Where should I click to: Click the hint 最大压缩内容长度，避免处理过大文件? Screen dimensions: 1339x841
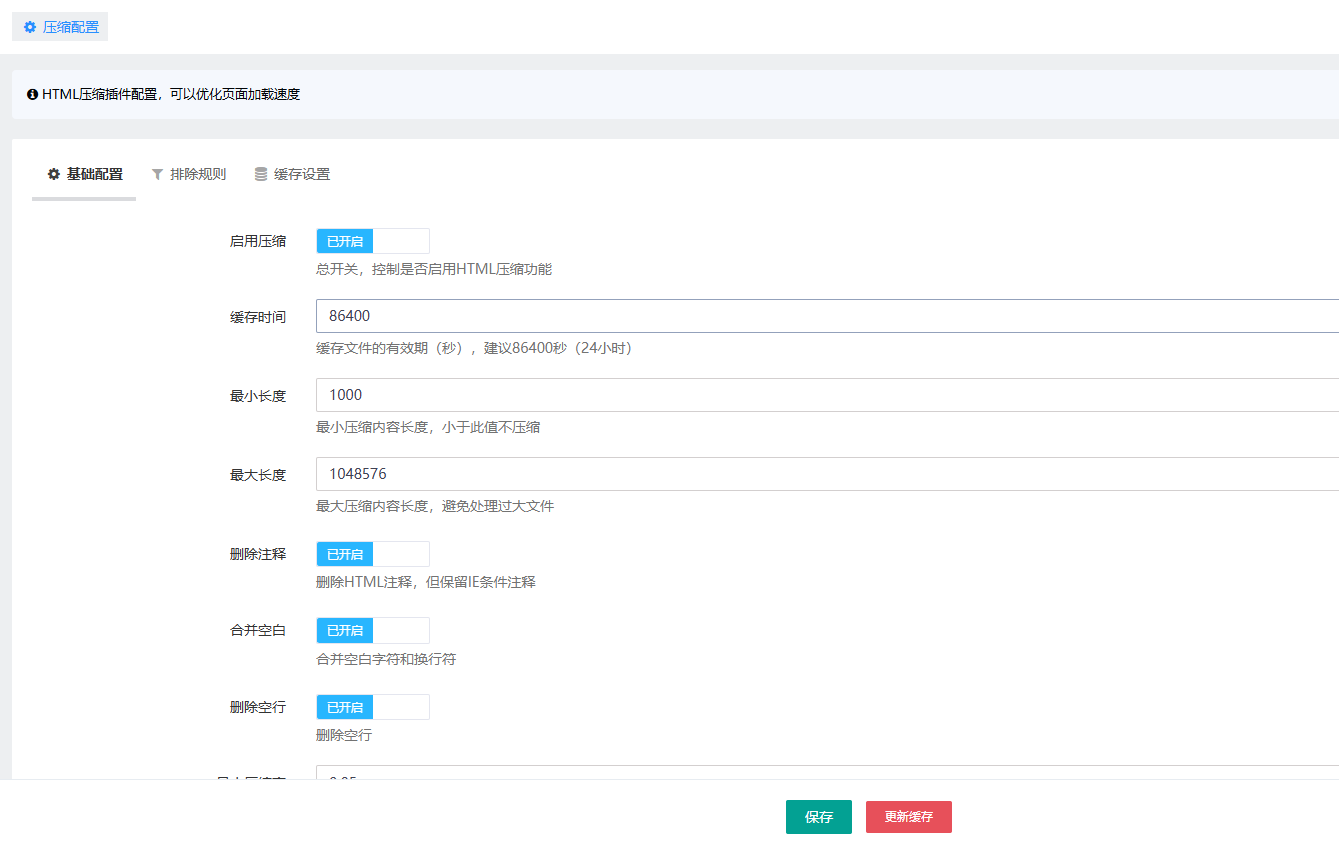435,506
